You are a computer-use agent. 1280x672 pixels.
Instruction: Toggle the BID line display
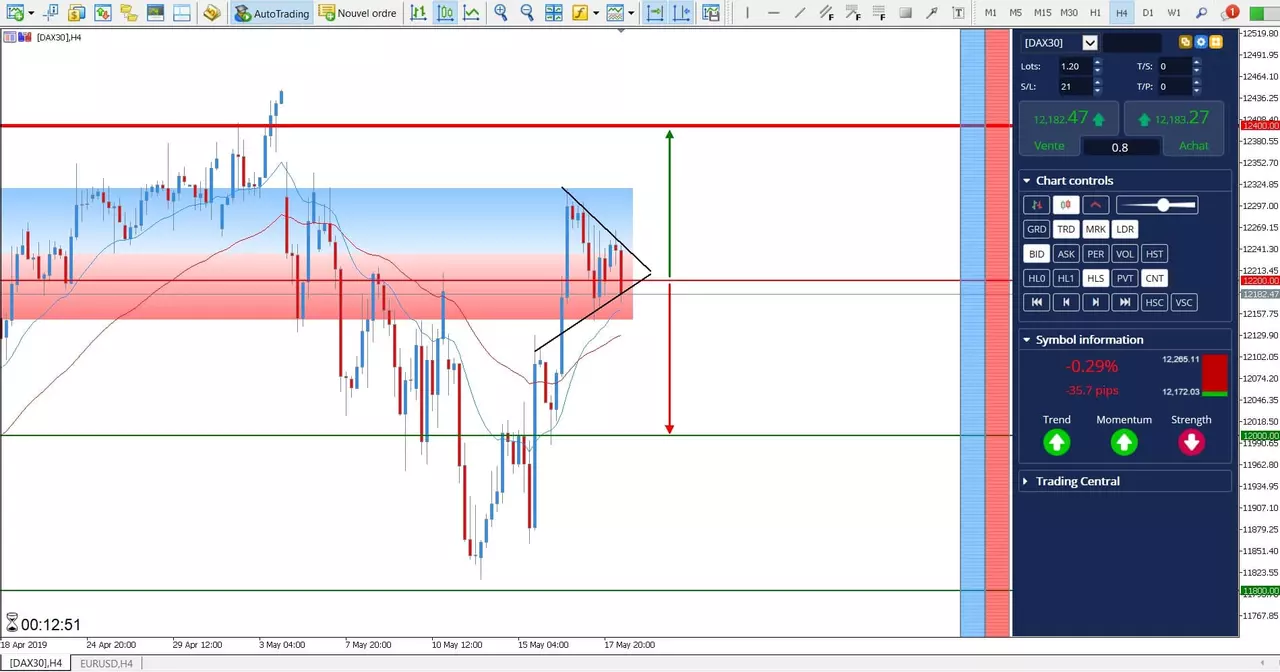point(1037,254)
